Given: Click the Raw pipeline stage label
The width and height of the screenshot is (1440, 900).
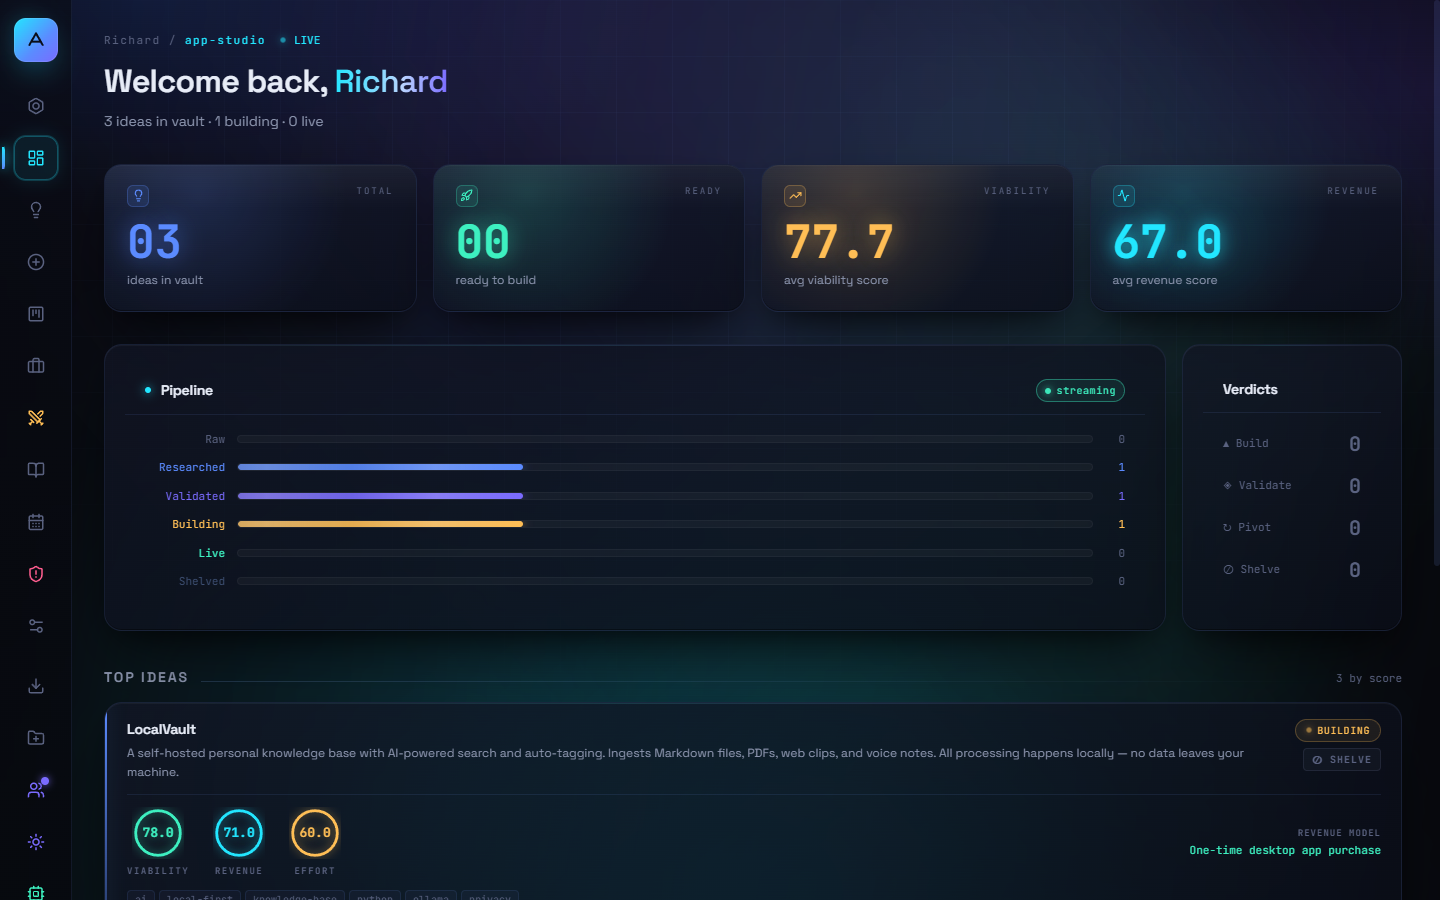Looking at the screenshot, I should [x=215, y=440].
